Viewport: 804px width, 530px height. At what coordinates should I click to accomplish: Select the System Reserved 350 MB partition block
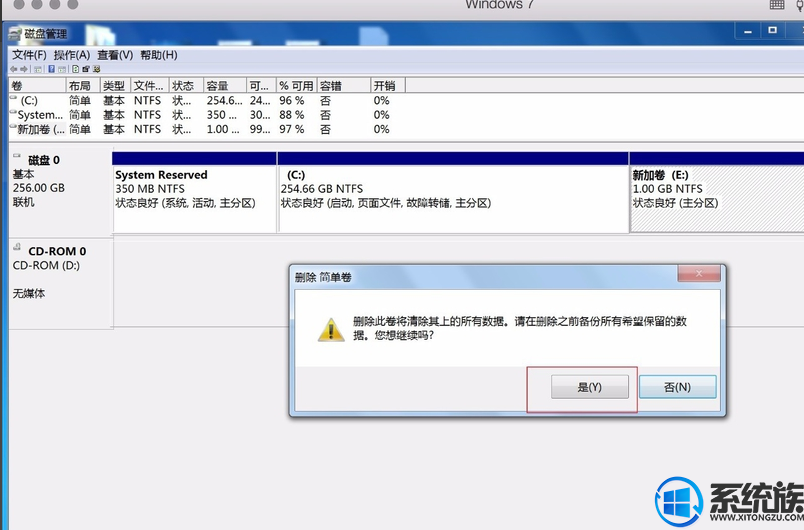[194, 192]
